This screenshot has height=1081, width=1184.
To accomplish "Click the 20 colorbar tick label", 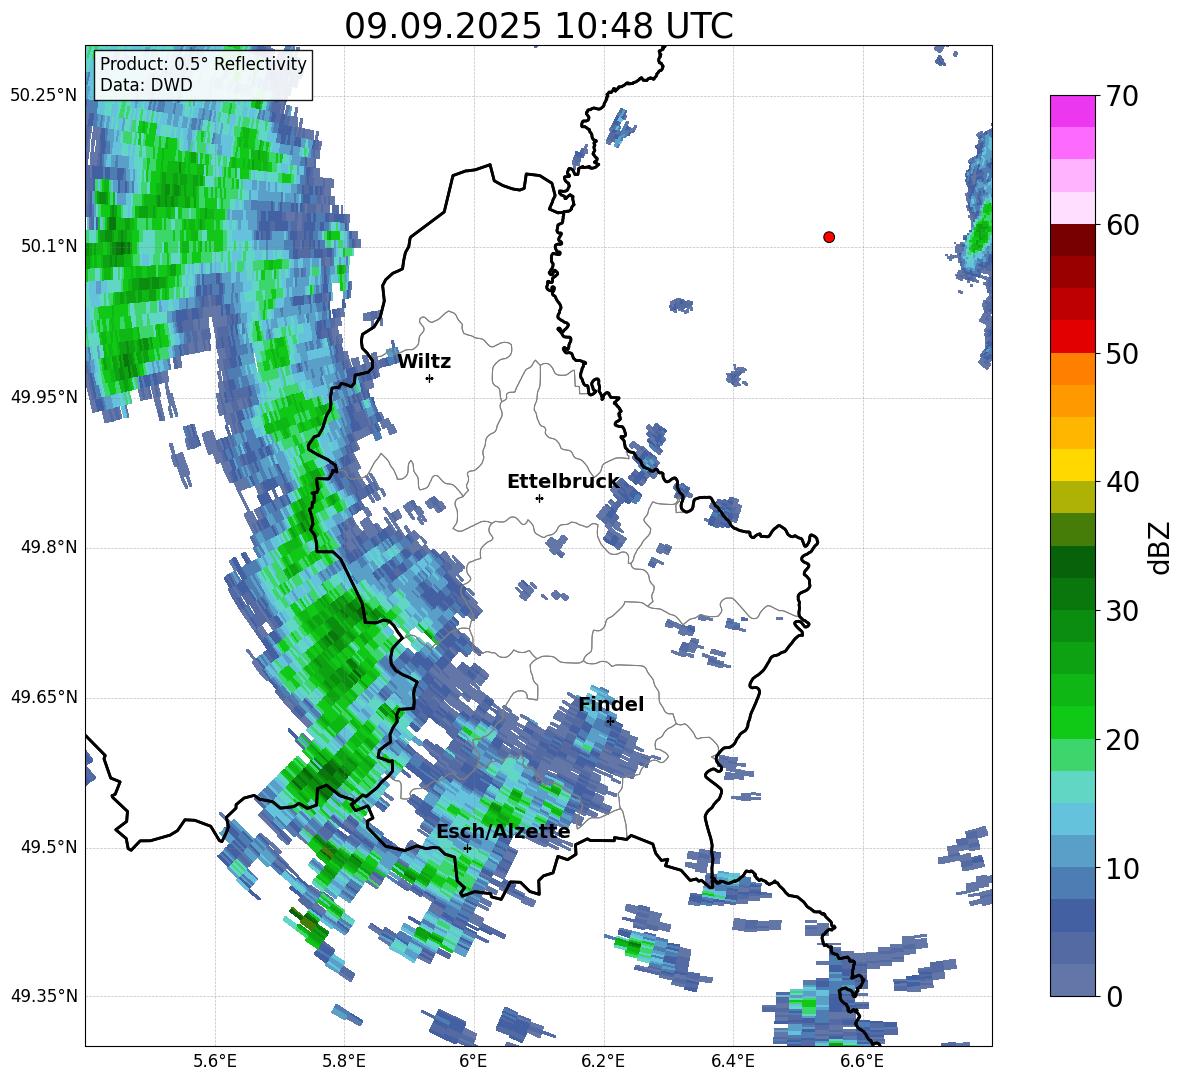I will [1122, 739].
